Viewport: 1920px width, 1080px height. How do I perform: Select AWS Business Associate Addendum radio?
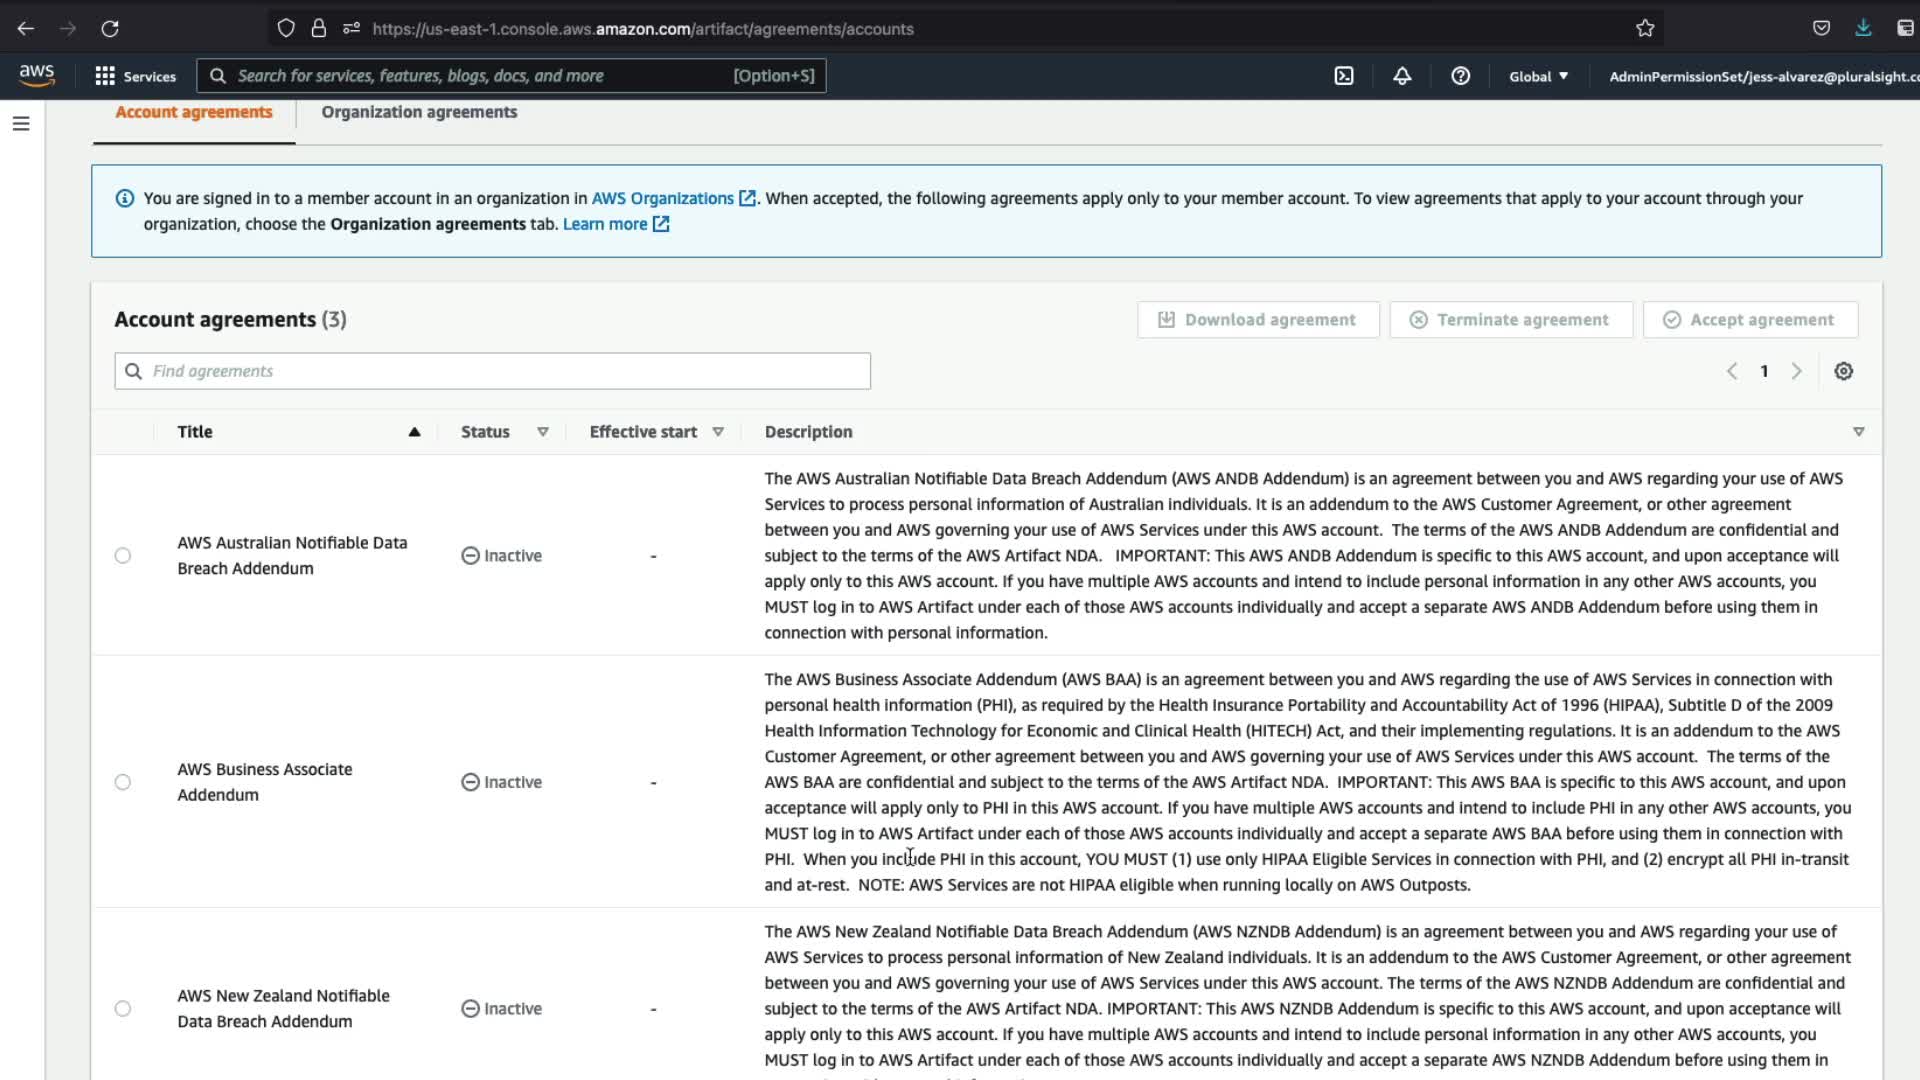pyautogui.click(x=123, y=782)
